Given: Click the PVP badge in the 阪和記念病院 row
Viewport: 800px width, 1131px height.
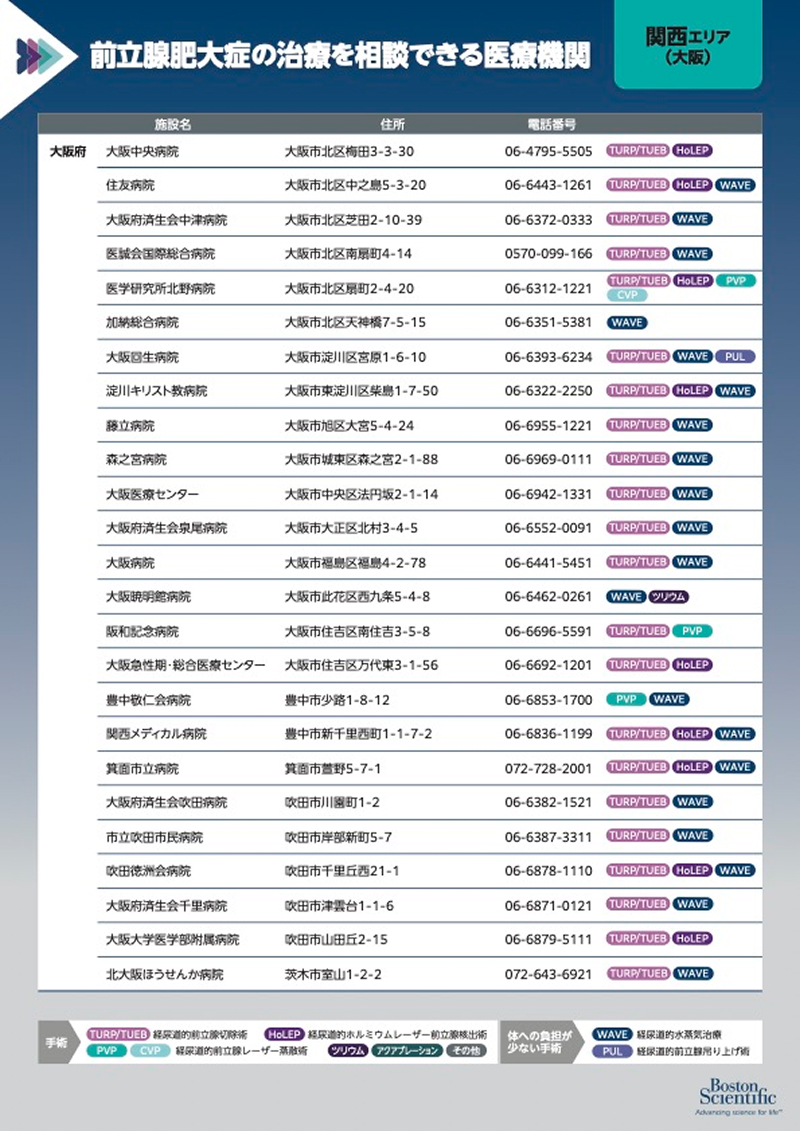Looking at the screenshot, I should pyautogui.click(x=692, y=632).
